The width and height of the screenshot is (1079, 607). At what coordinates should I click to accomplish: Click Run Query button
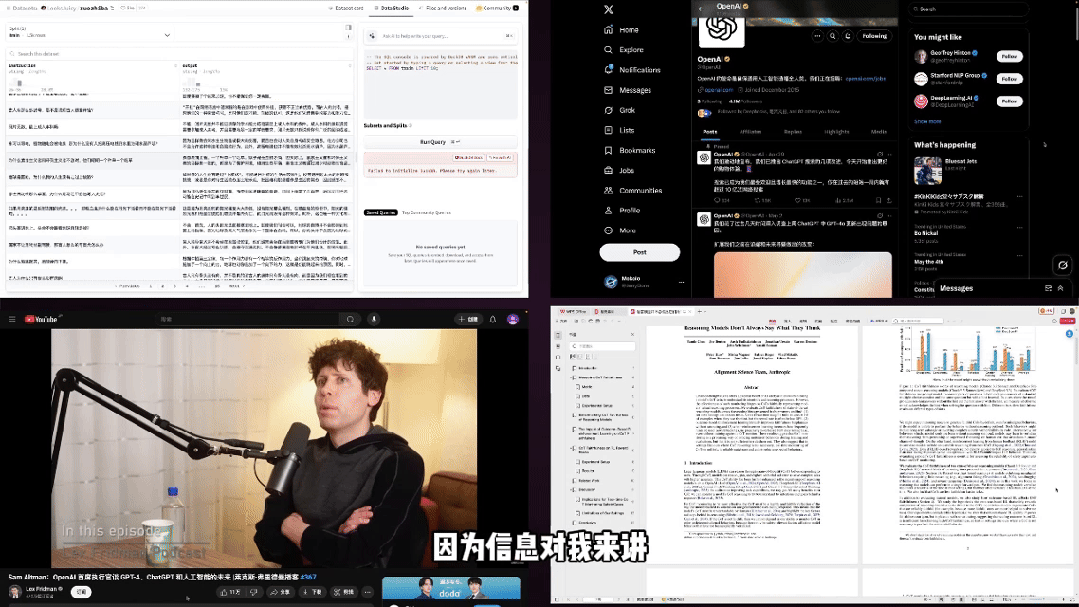tap(440, 142)
